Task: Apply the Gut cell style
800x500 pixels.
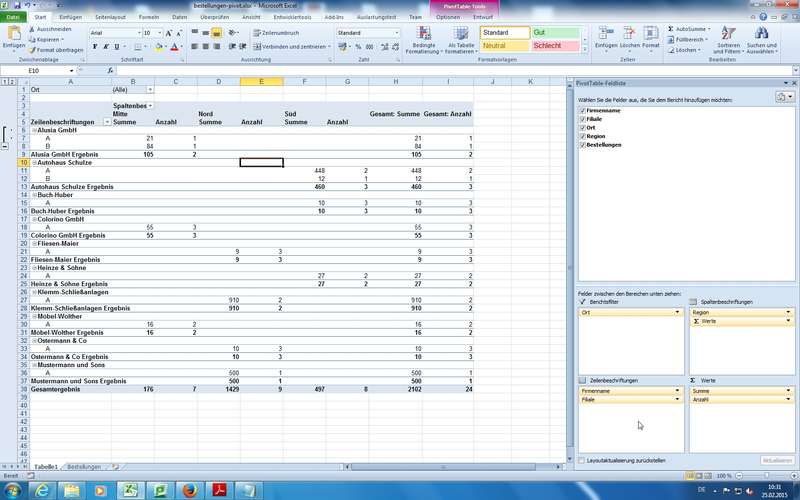Action: click(x=556, y=33)
